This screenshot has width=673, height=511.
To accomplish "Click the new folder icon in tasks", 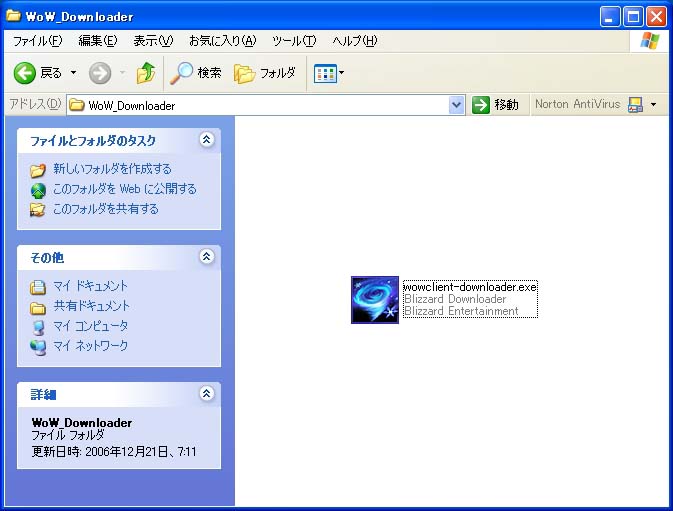I will click(38, 170).
